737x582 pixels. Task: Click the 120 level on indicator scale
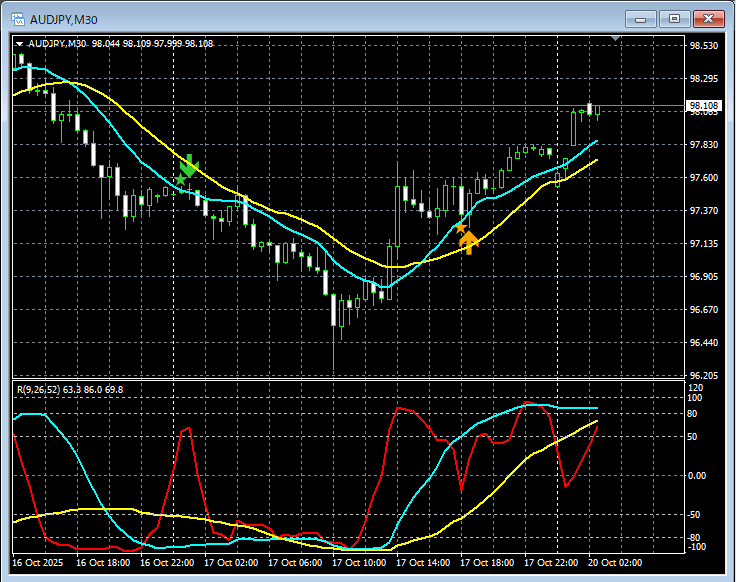[x=696, y=387]
